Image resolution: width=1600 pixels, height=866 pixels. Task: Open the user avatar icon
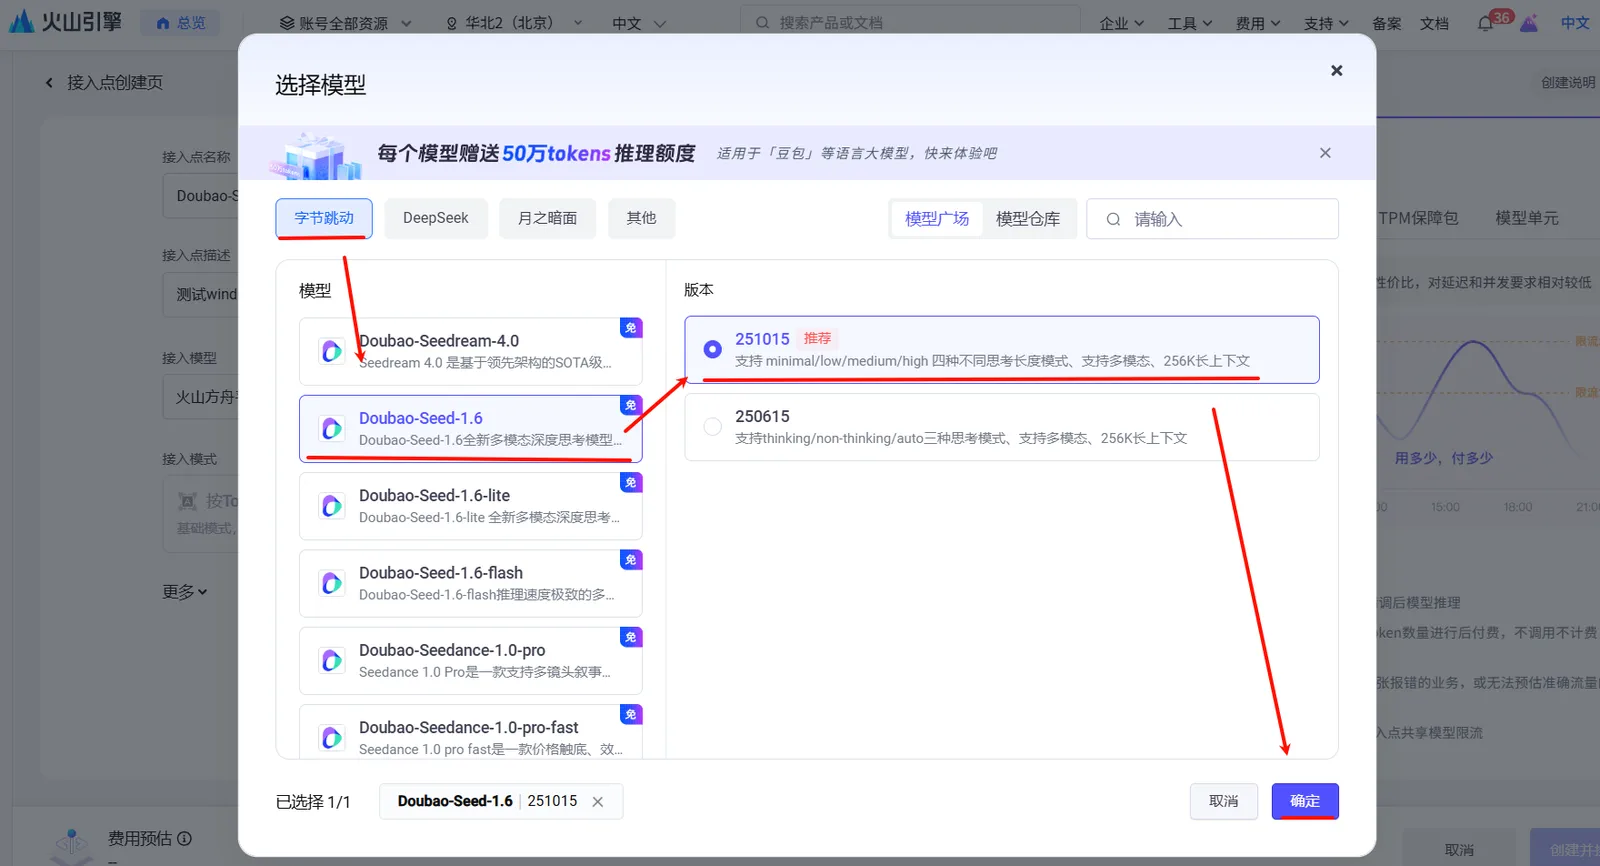click(x=1529, y=23)
